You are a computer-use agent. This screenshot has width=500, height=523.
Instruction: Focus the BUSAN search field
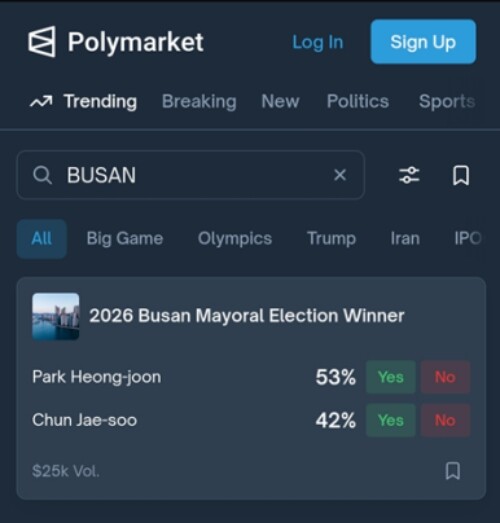(190, 175)
